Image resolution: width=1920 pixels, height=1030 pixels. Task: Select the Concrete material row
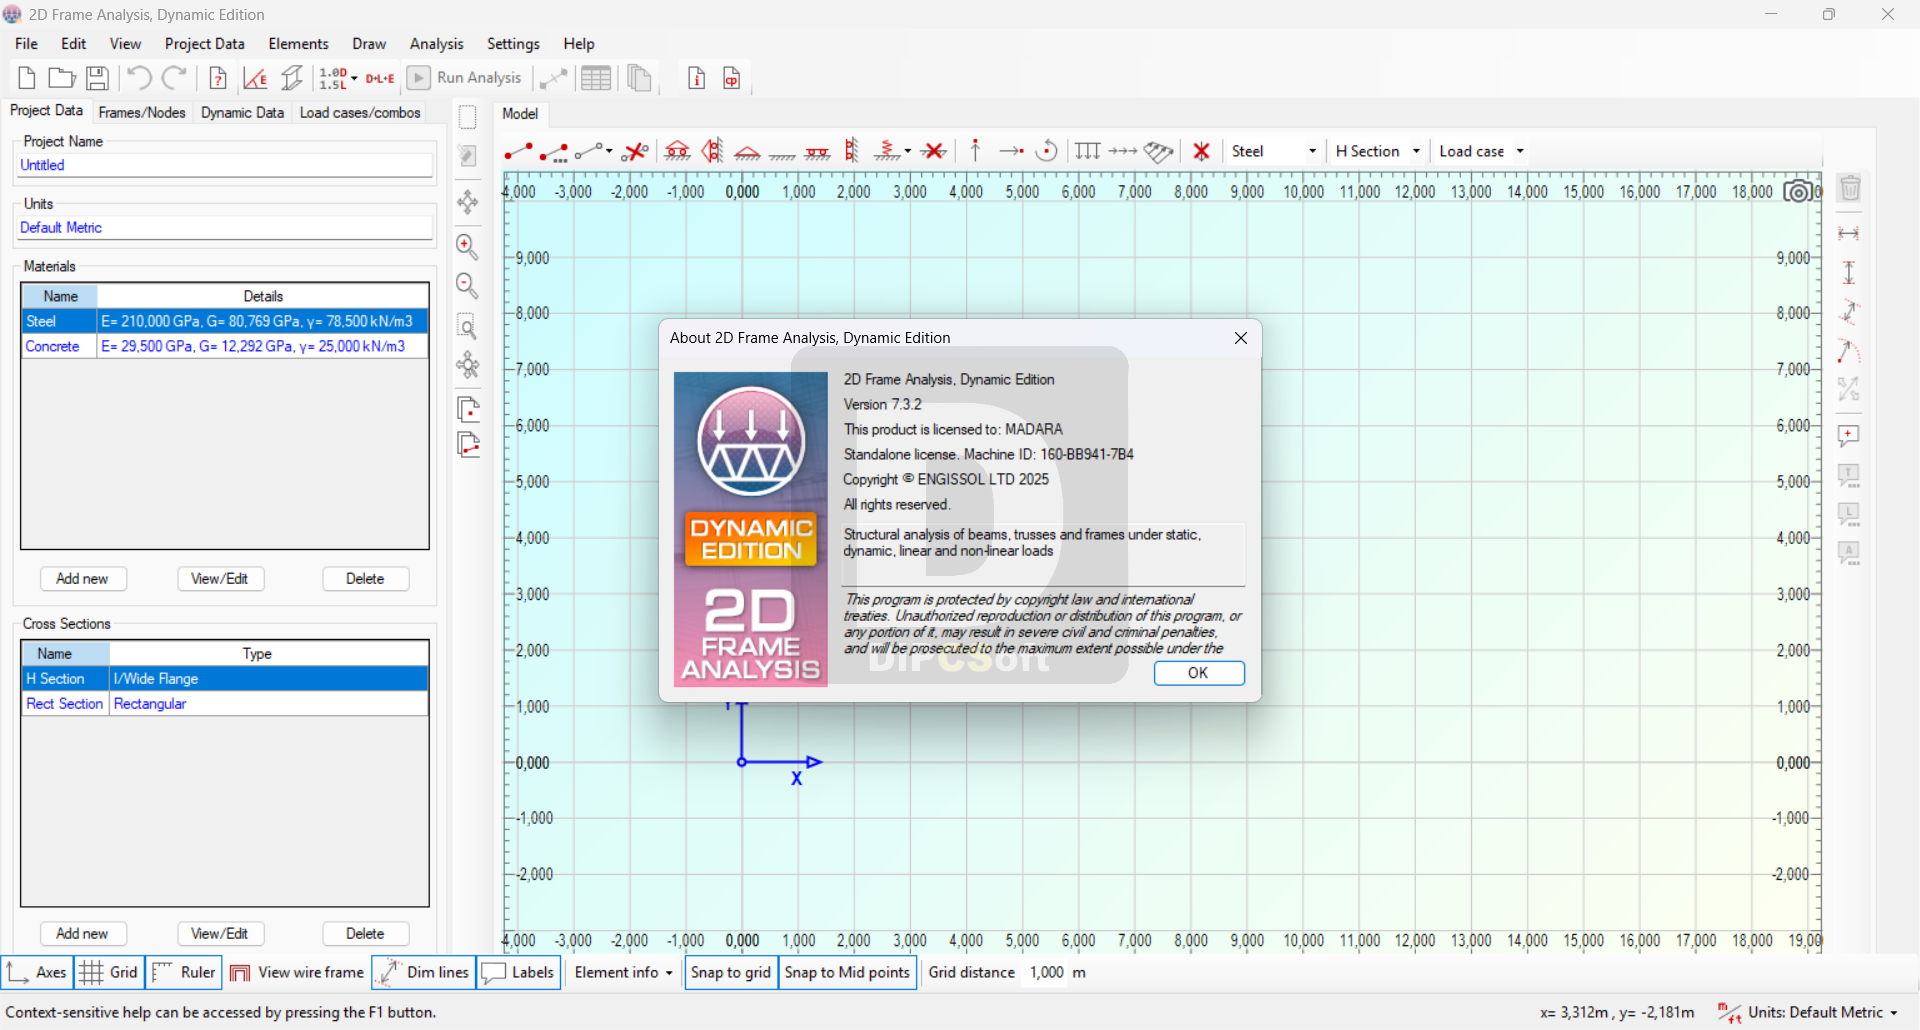click(x=225, y=346)
